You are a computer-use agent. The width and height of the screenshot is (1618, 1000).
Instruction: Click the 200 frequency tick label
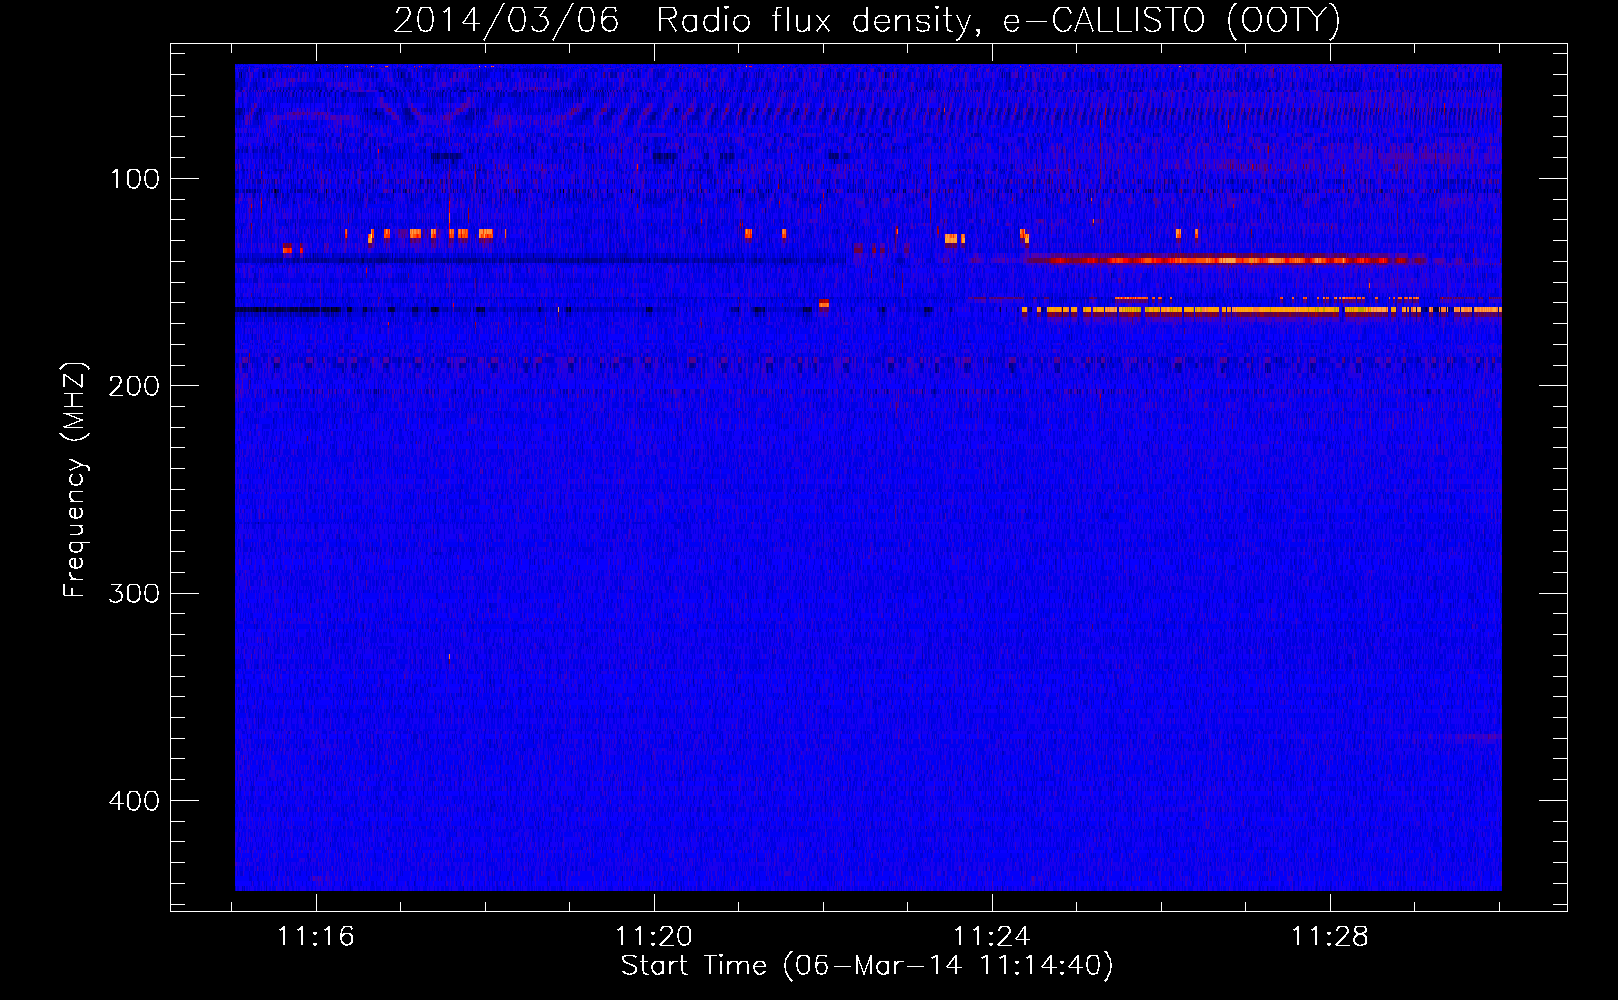[135, 386]
